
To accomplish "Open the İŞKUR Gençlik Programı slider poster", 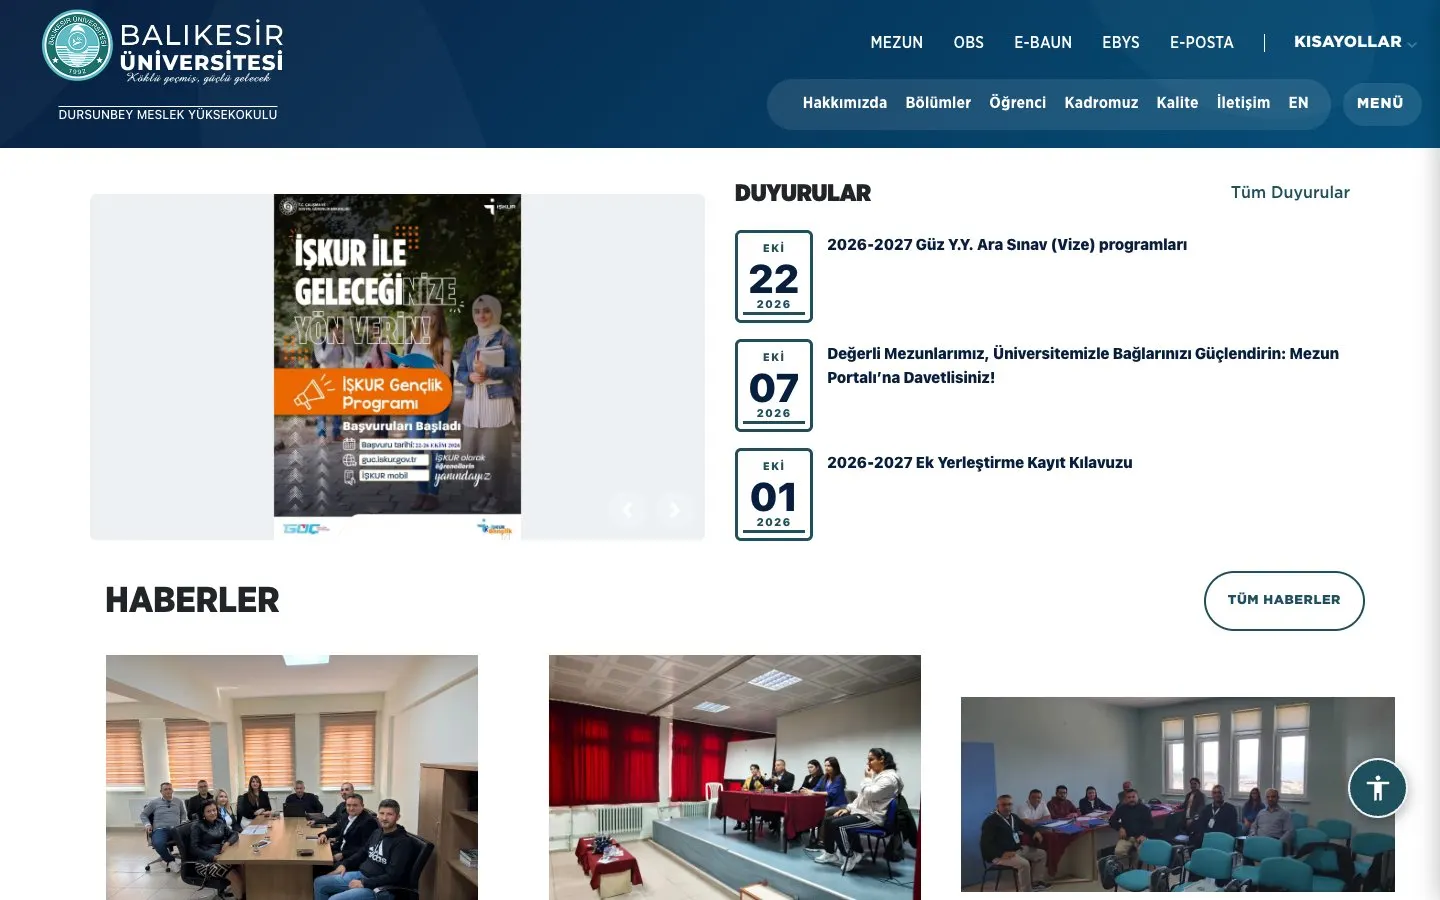I will 397,367.
